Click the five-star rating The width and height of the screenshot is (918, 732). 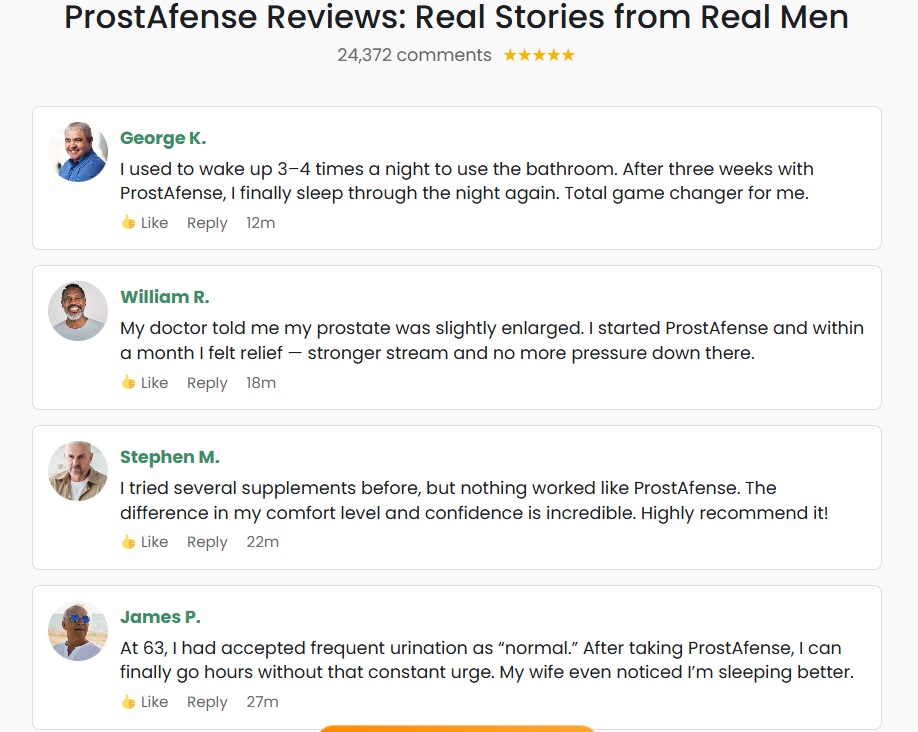coord(539,55)
